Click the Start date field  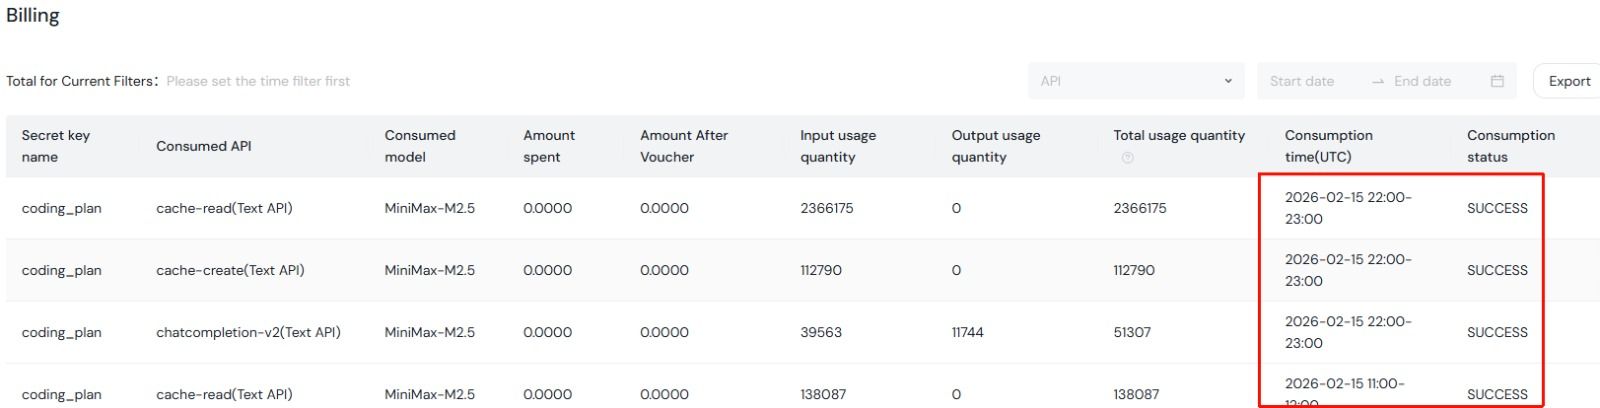(1302, 81)
